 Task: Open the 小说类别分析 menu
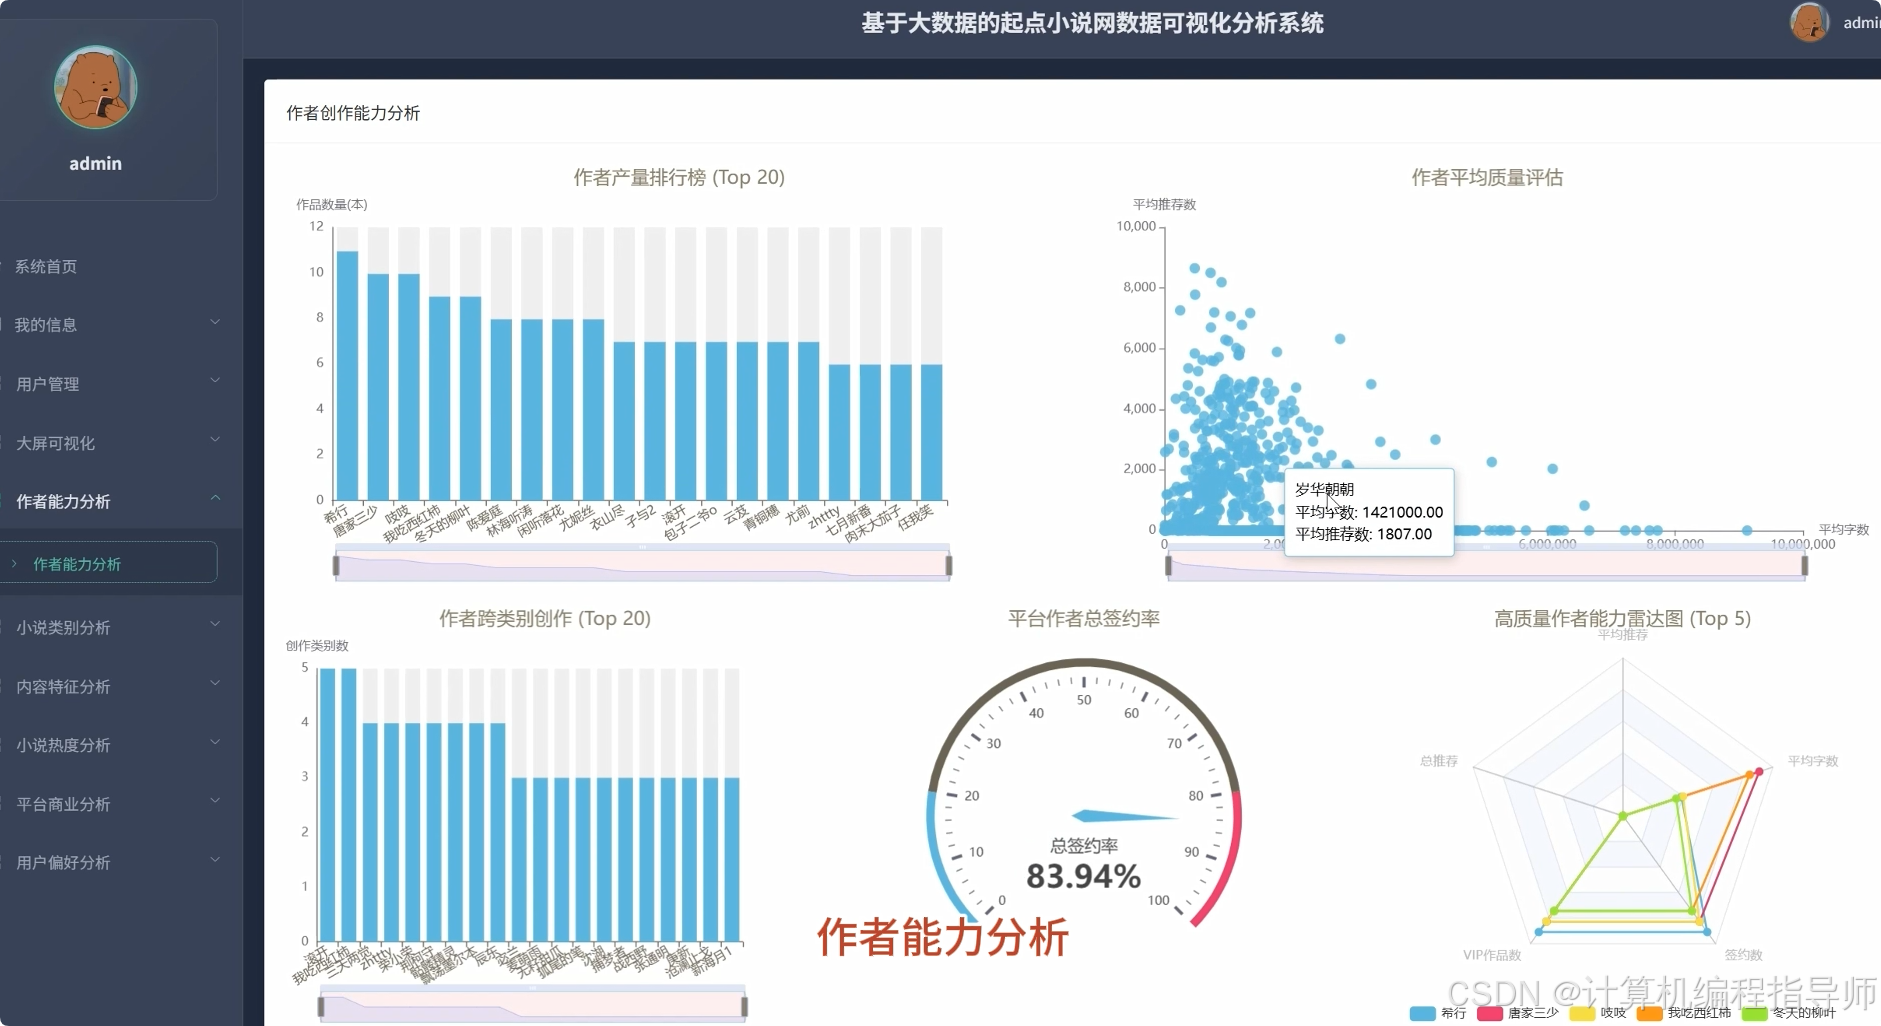(x=63, y=628)
